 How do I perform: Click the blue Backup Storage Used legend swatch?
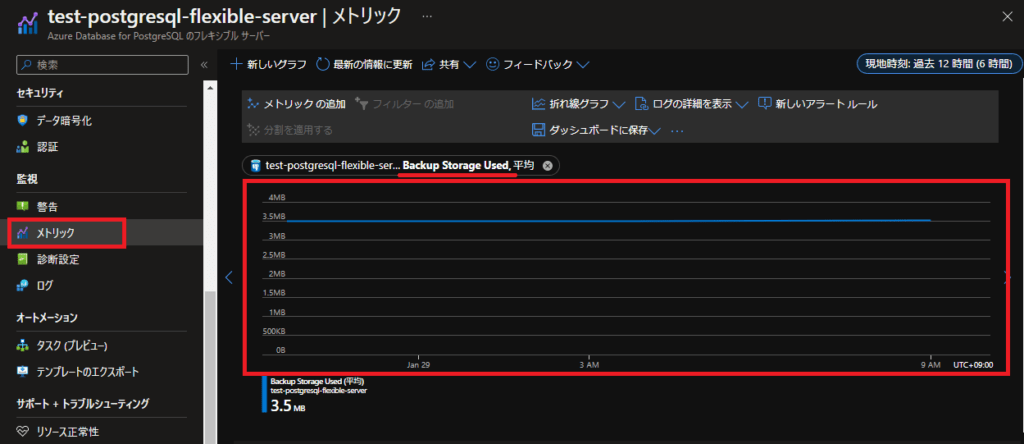[264, 394]
